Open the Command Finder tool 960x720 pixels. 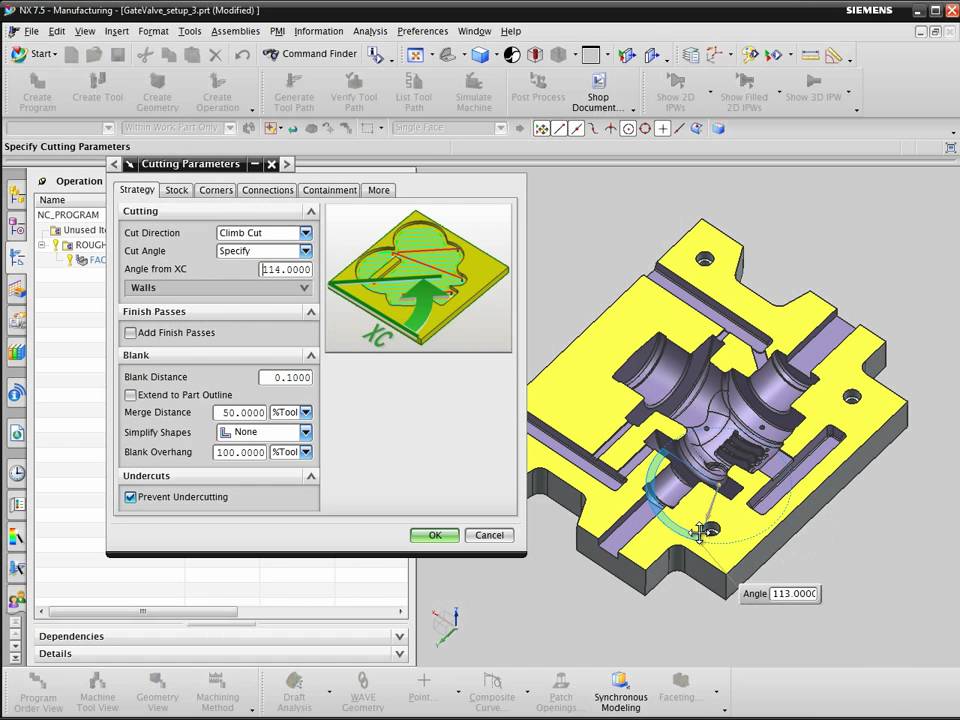310,54
